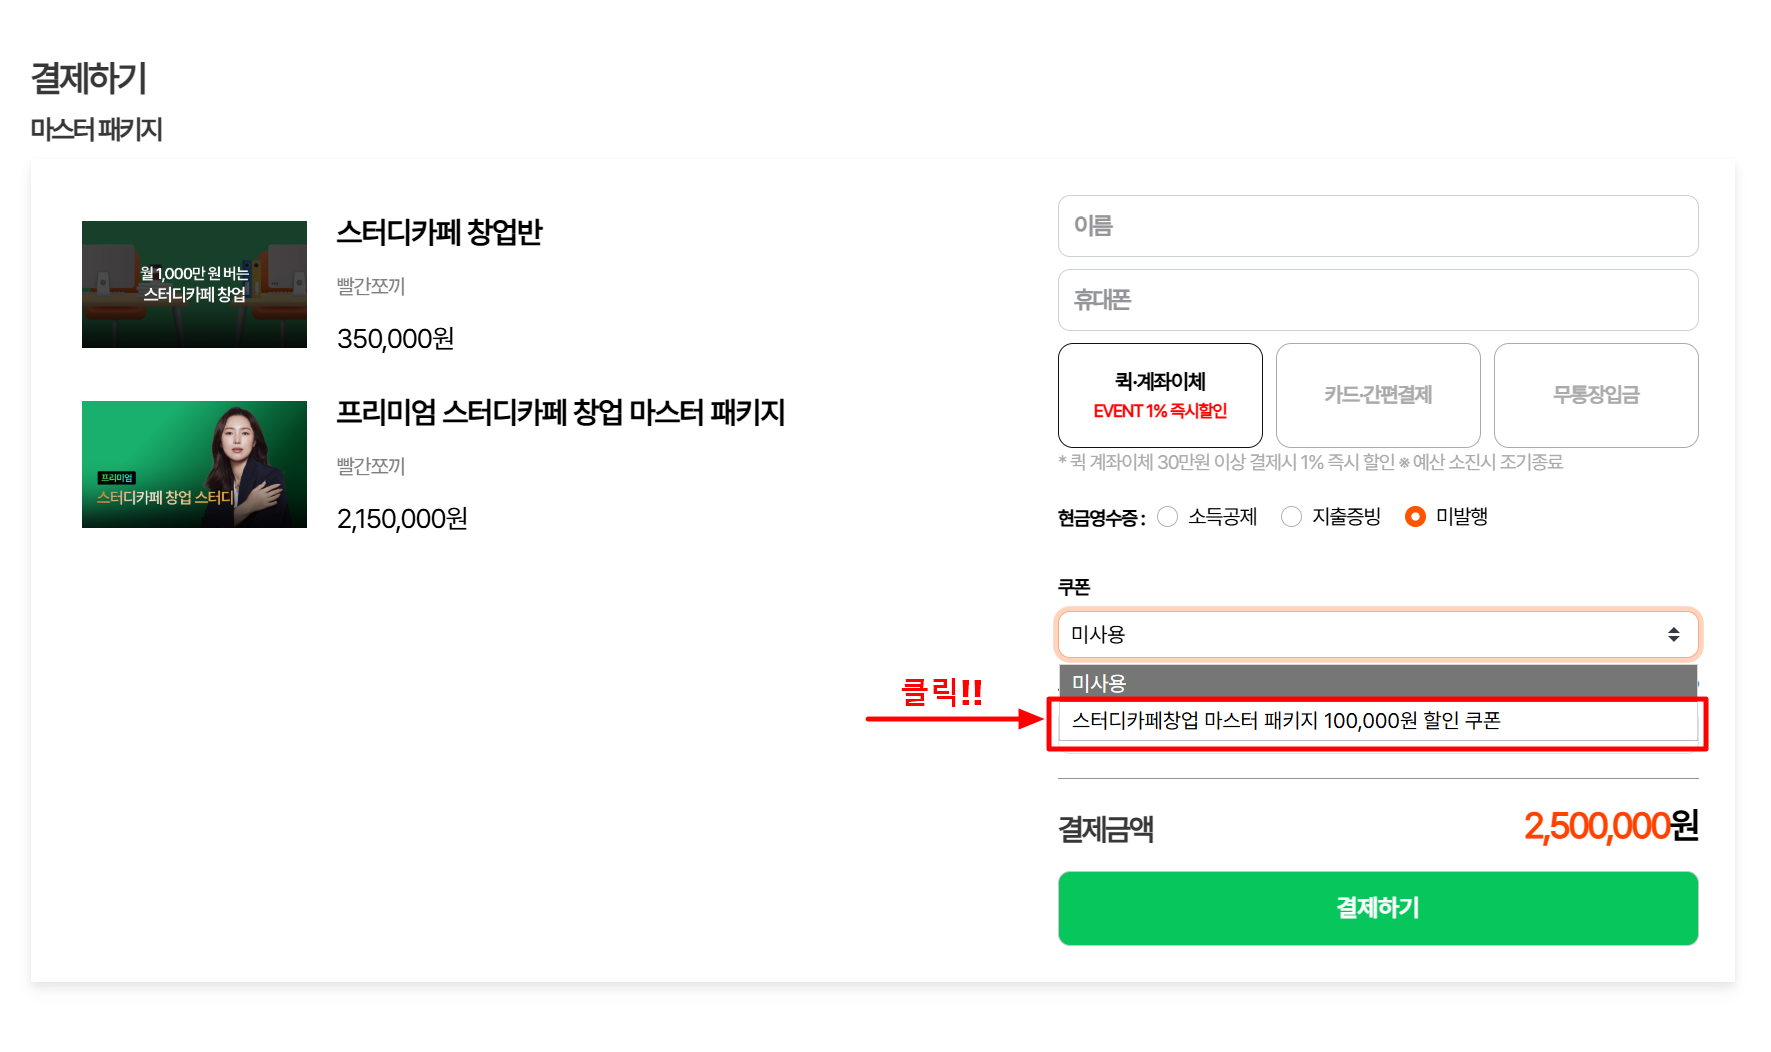Click the 휴대폰 phone input field
The height and width of the screenshot is (1052, 1771).
pyautogui.click(x=1378, y=300)
